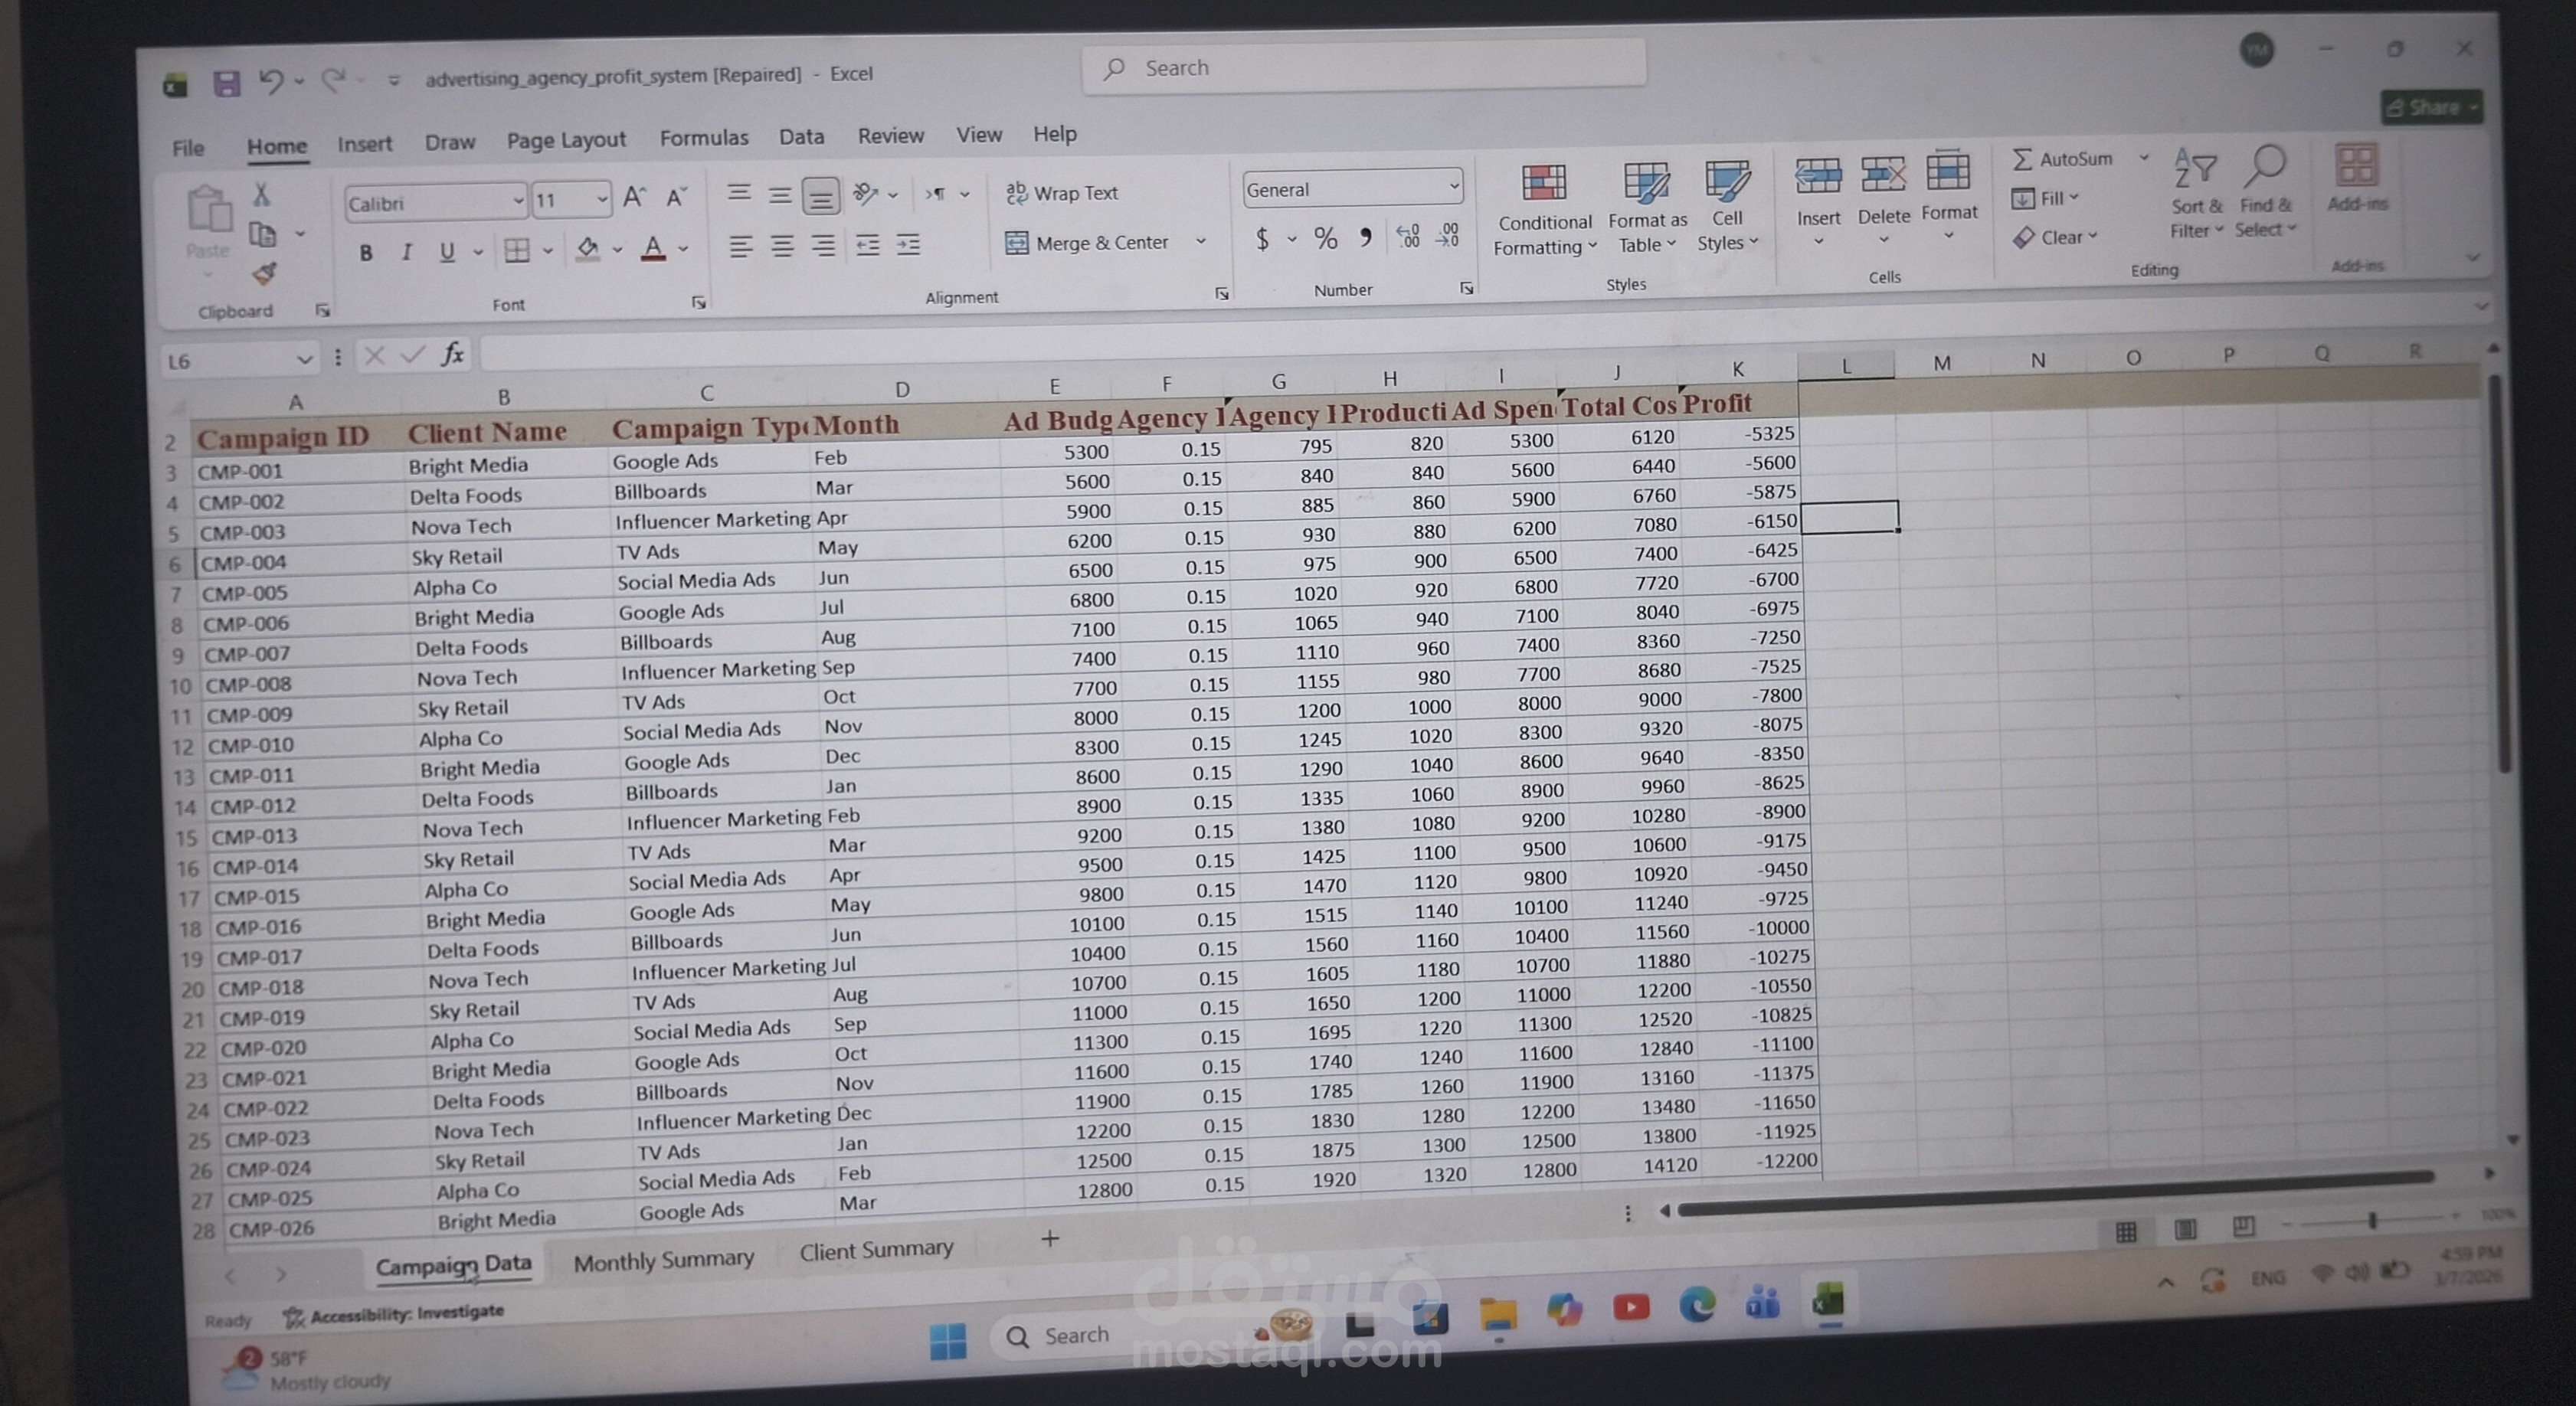This screenshot has height=1406, width=2576.
Task: Toggle Bold formatting
Action: point(366,253)
